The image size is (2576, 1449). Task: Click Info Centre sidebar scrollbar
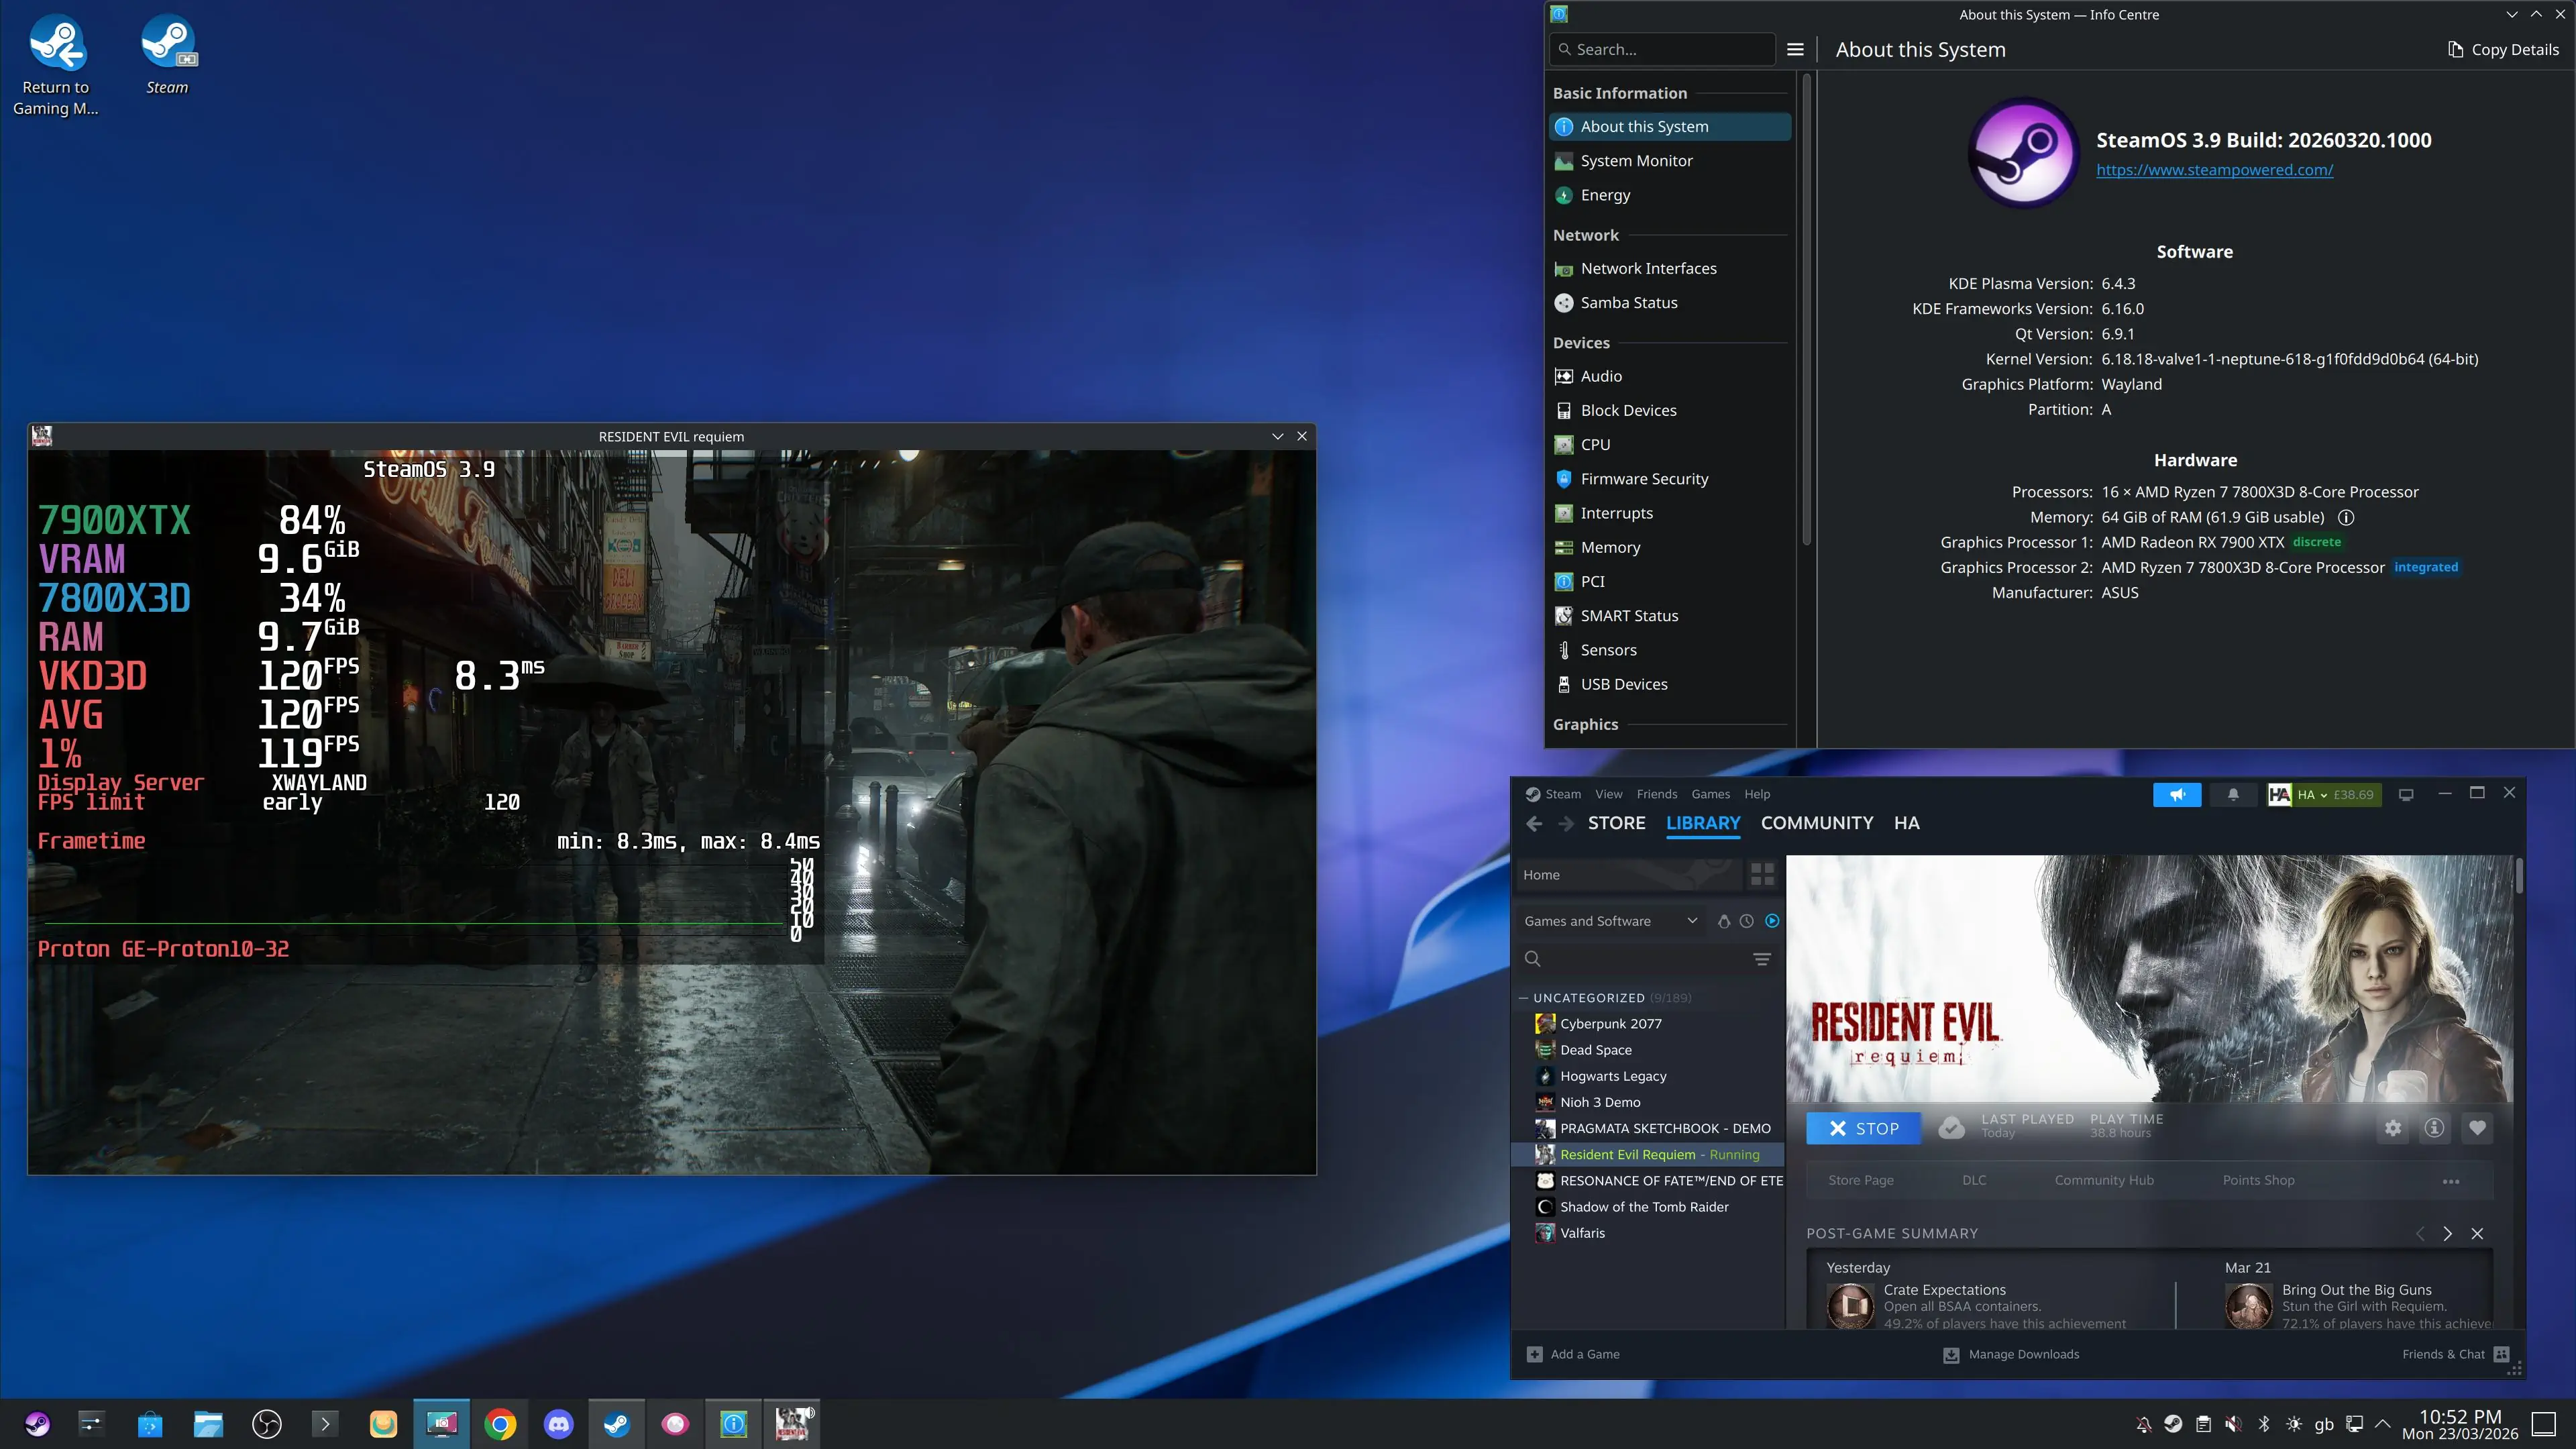coord(1806,310)
